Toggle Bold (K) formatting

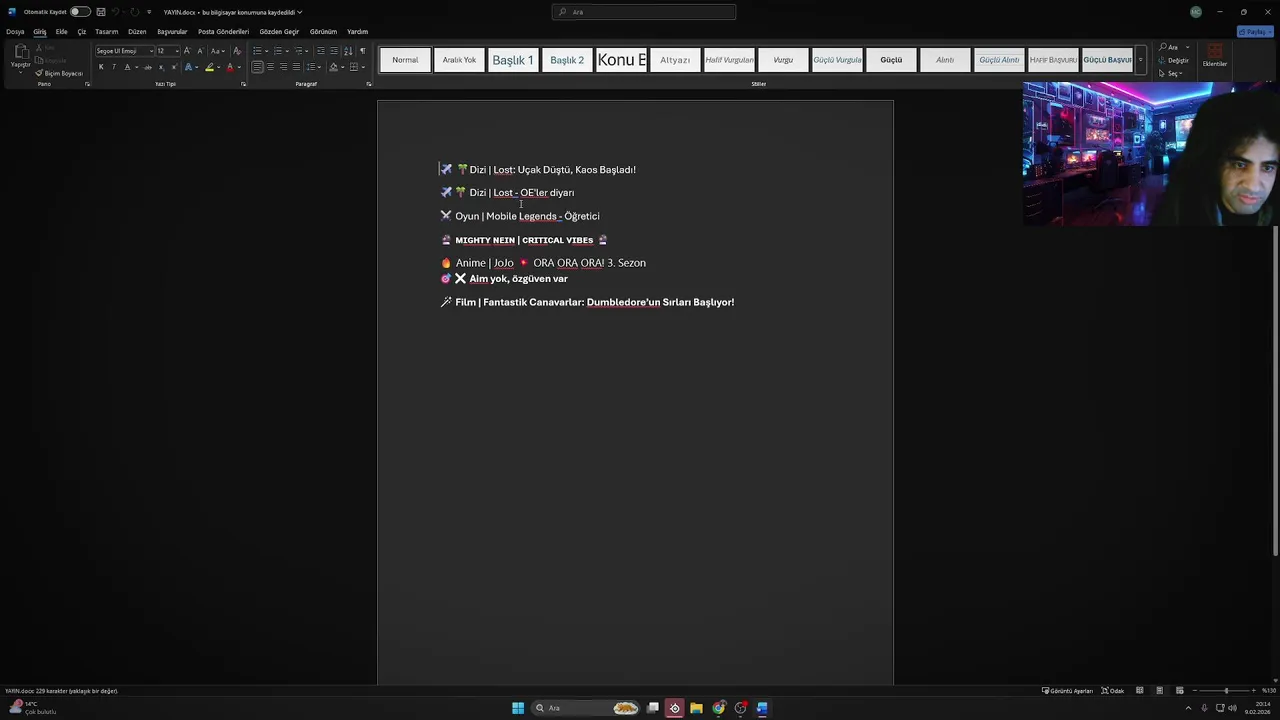[101, 67]
